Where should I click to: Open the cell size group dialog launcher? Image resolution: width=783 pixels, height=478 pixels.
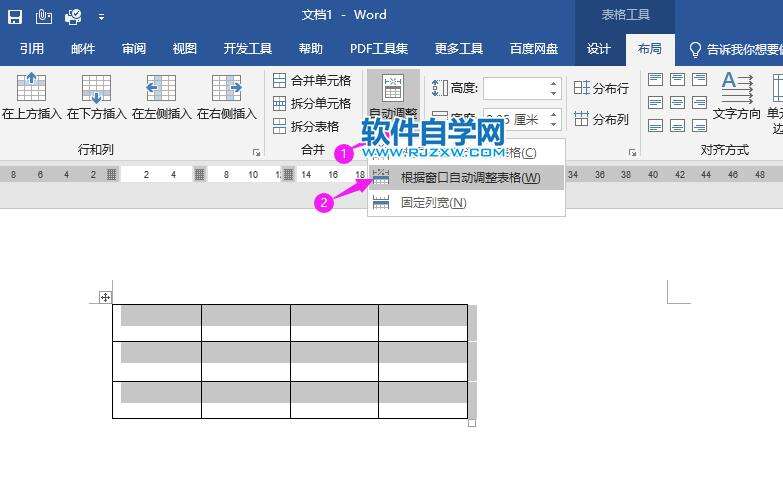tap(632, 152)
